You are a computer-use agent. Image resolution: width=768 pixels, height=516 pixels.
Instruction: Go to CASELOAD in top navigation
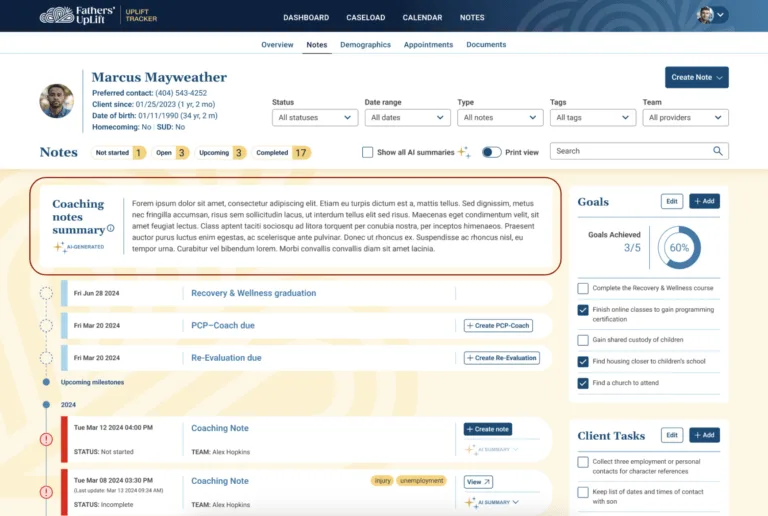[x=366, y=18]
